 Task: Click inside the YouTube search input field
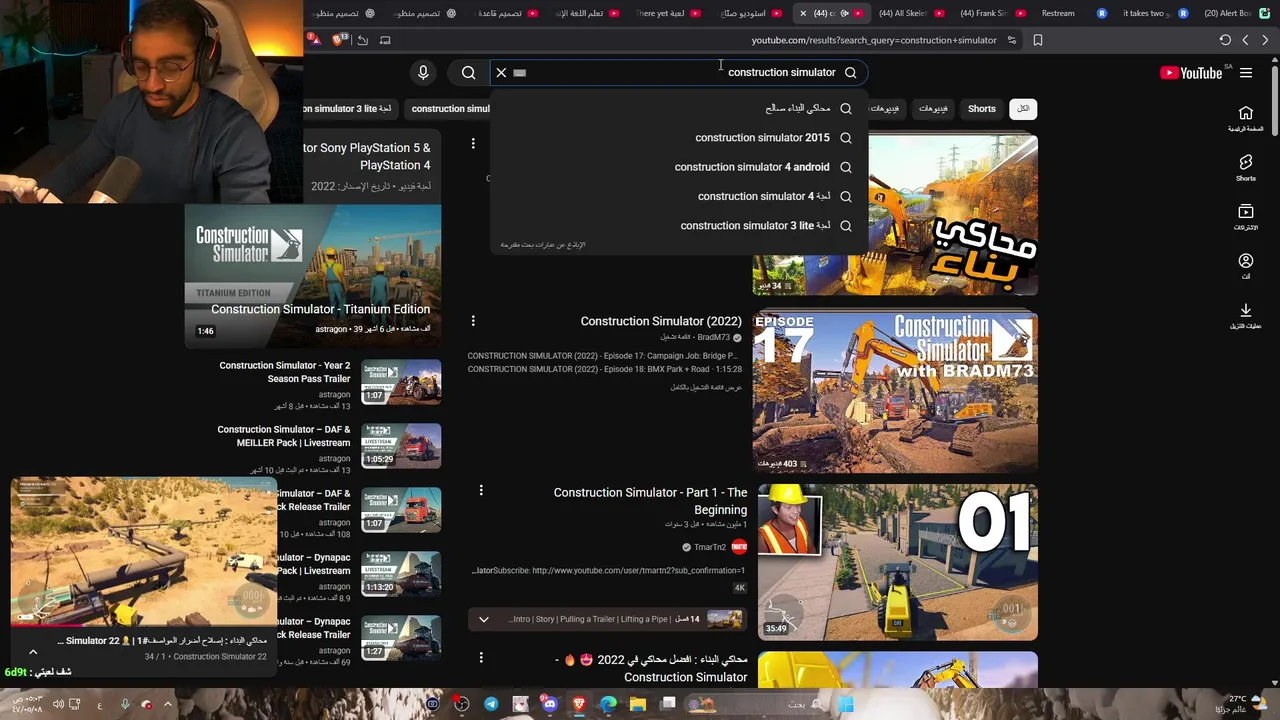coord(680,72)
